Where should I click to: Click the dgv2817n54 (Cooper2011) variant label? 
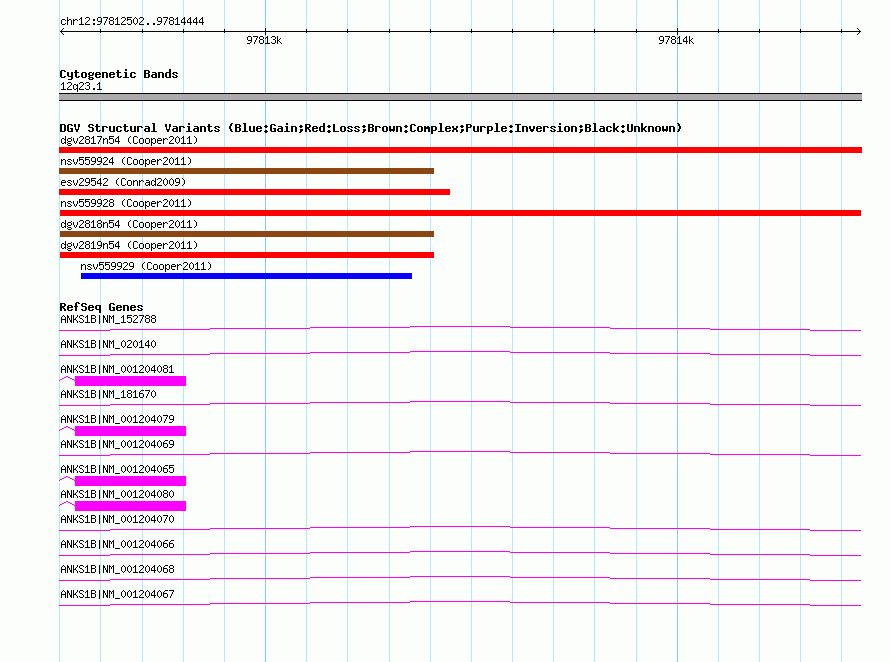click(129, 140)
